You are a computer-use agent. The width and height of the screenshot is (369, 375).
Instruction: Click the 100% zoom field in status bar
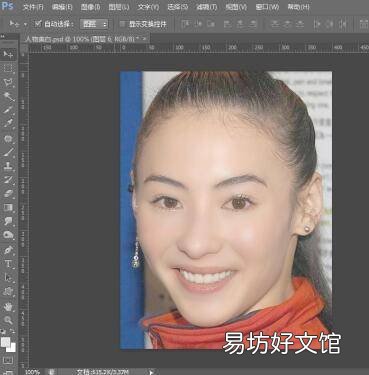click(33, 372)
